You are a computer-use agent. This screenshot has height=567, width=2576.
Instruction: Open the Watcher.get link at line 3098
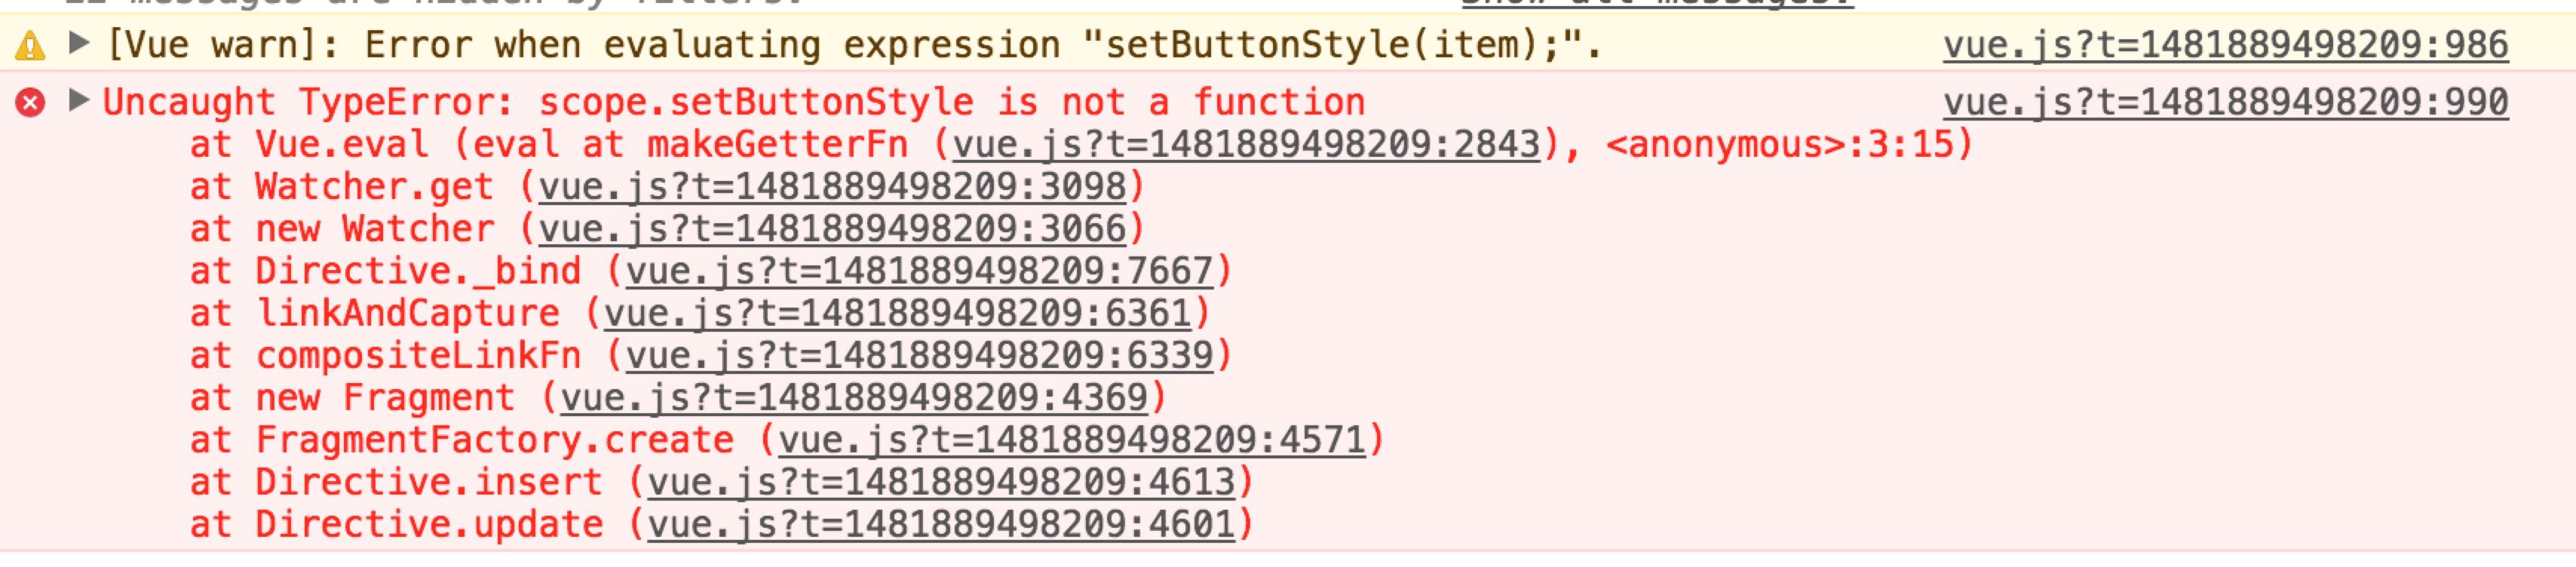pos(832,187)
